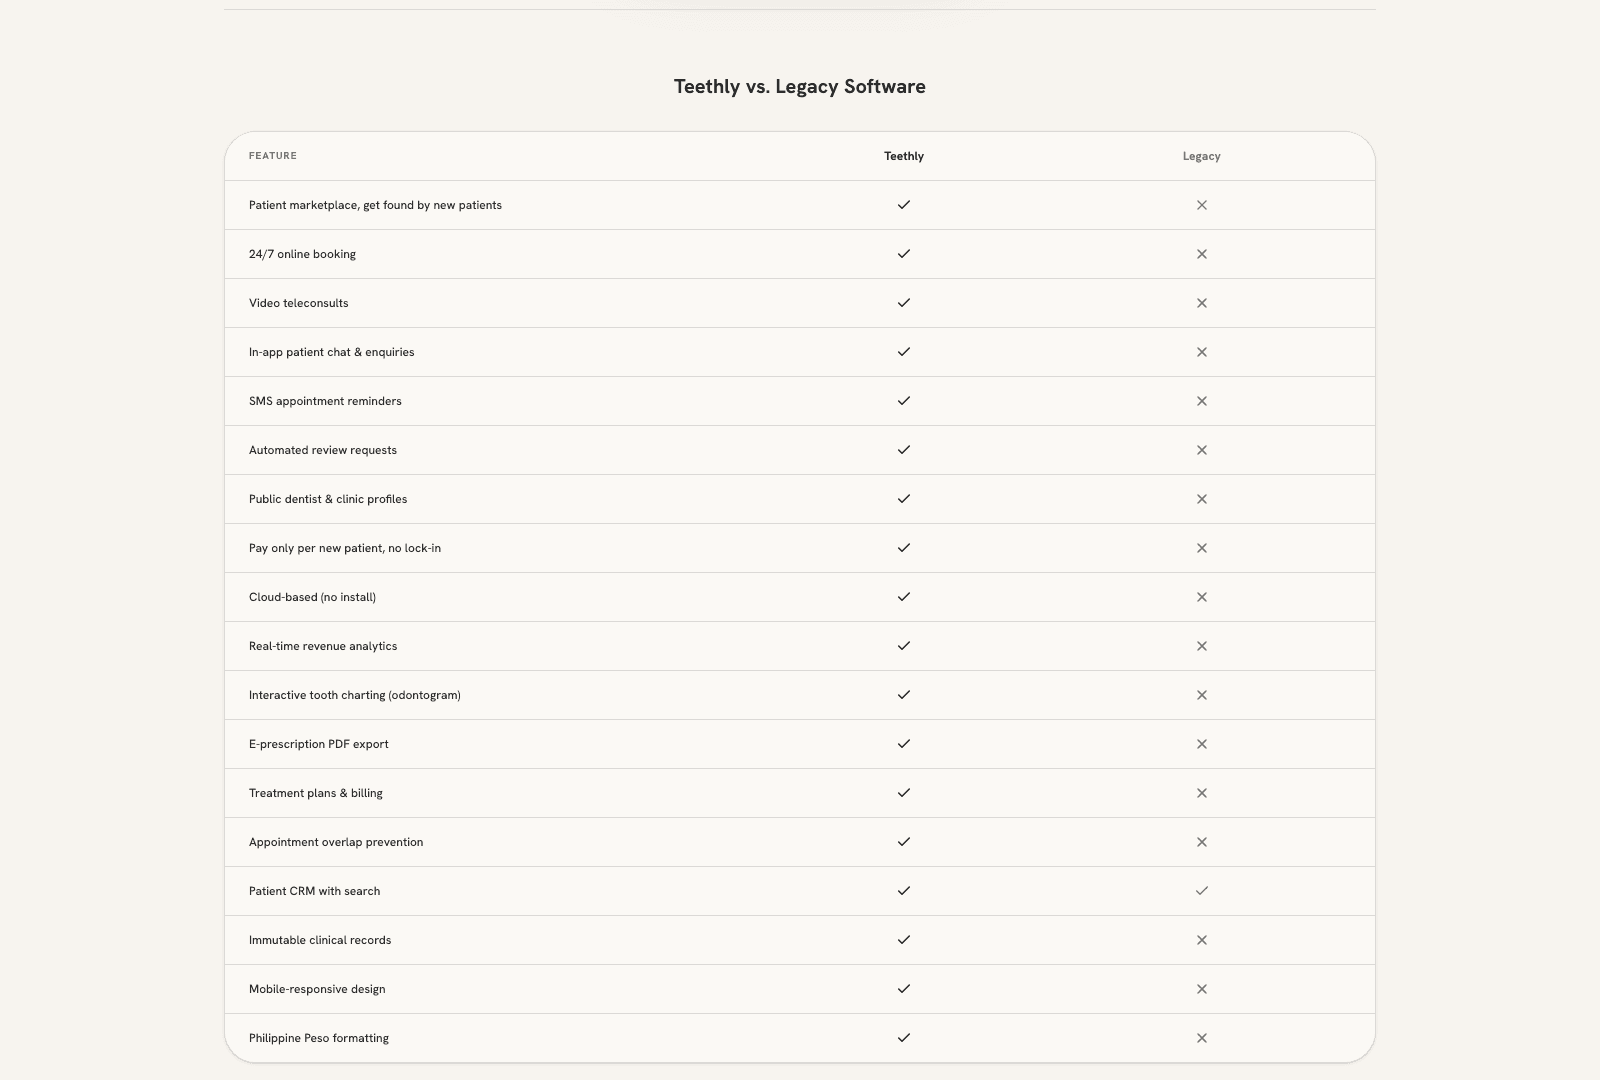Click the 'Teethly vs. Legacy Software' heading

point(800,86)
